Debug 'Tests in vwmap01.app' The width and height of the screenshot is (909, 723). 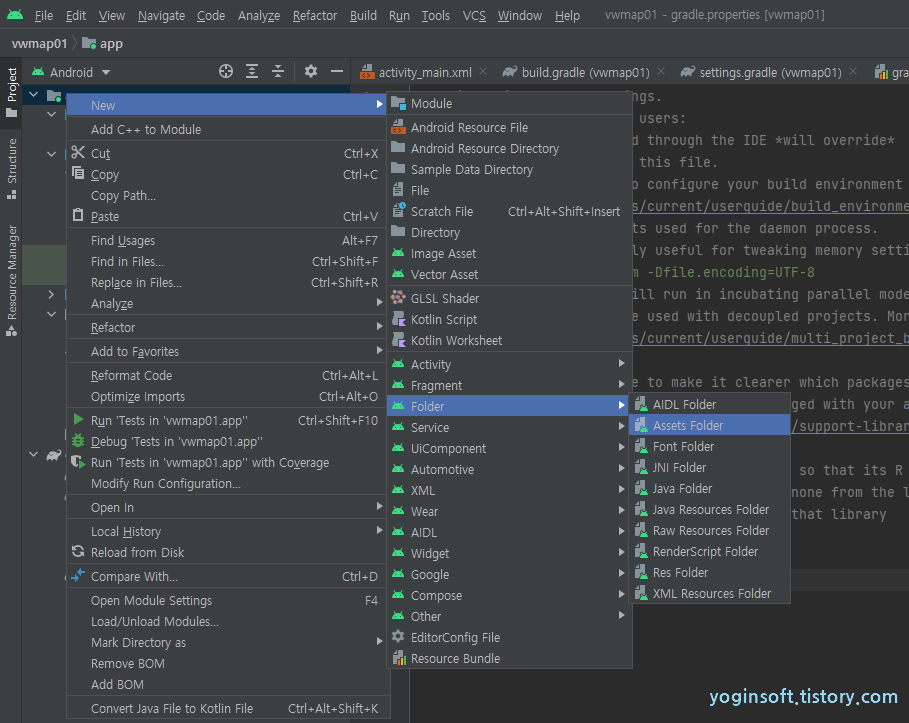pyautogui.click(x=226, y=441)
